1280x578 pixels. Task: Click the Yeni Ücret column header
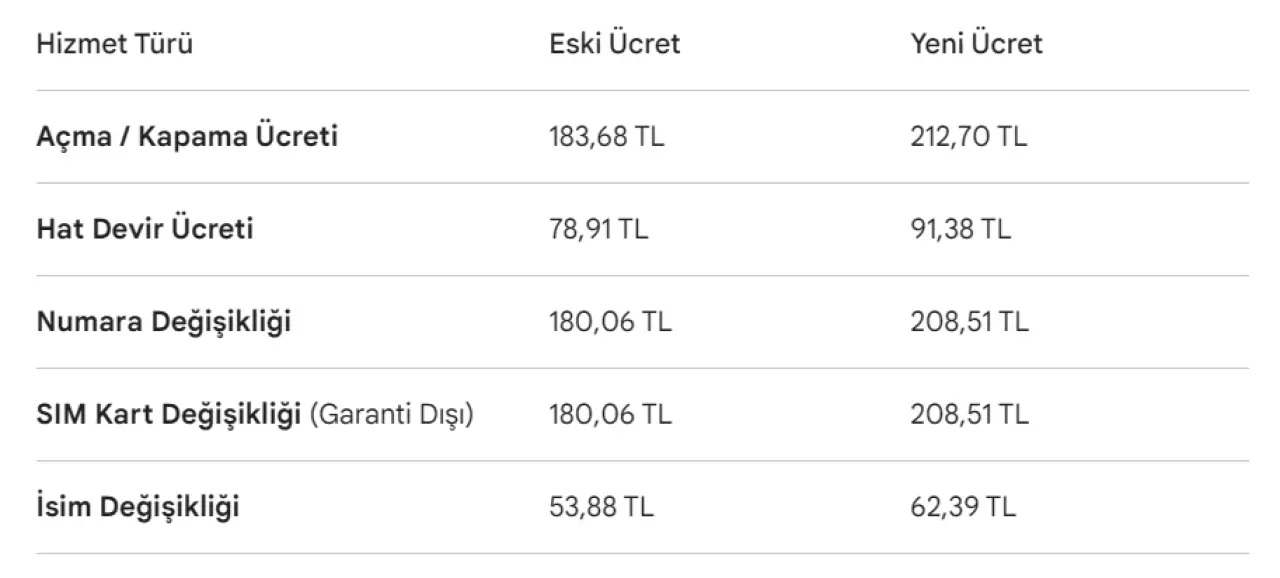tap(976, 44)
